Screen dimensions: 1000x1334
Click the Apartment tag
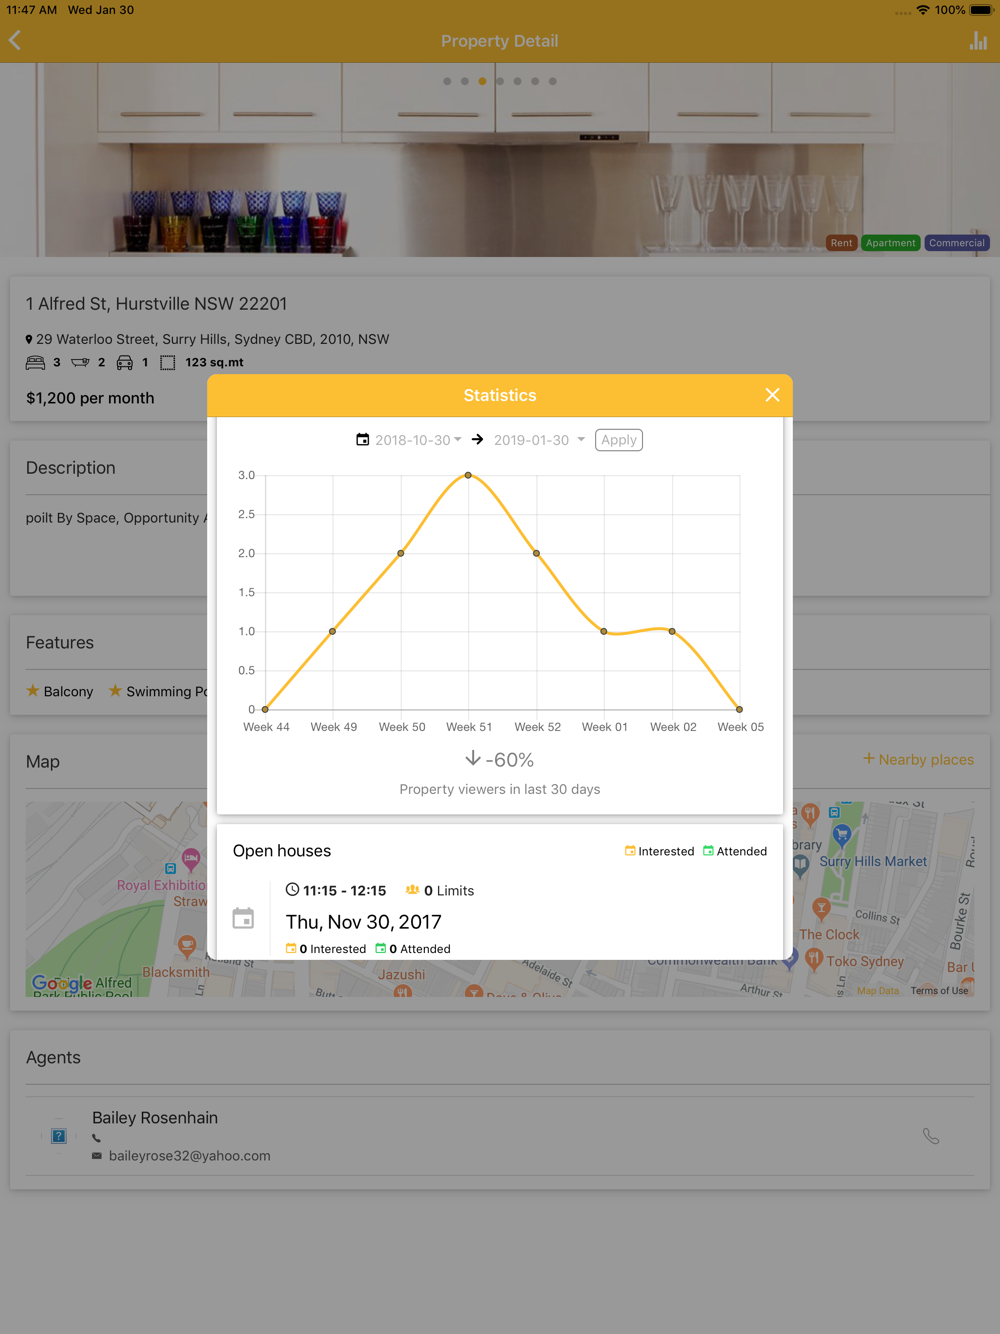coord(890,243)
